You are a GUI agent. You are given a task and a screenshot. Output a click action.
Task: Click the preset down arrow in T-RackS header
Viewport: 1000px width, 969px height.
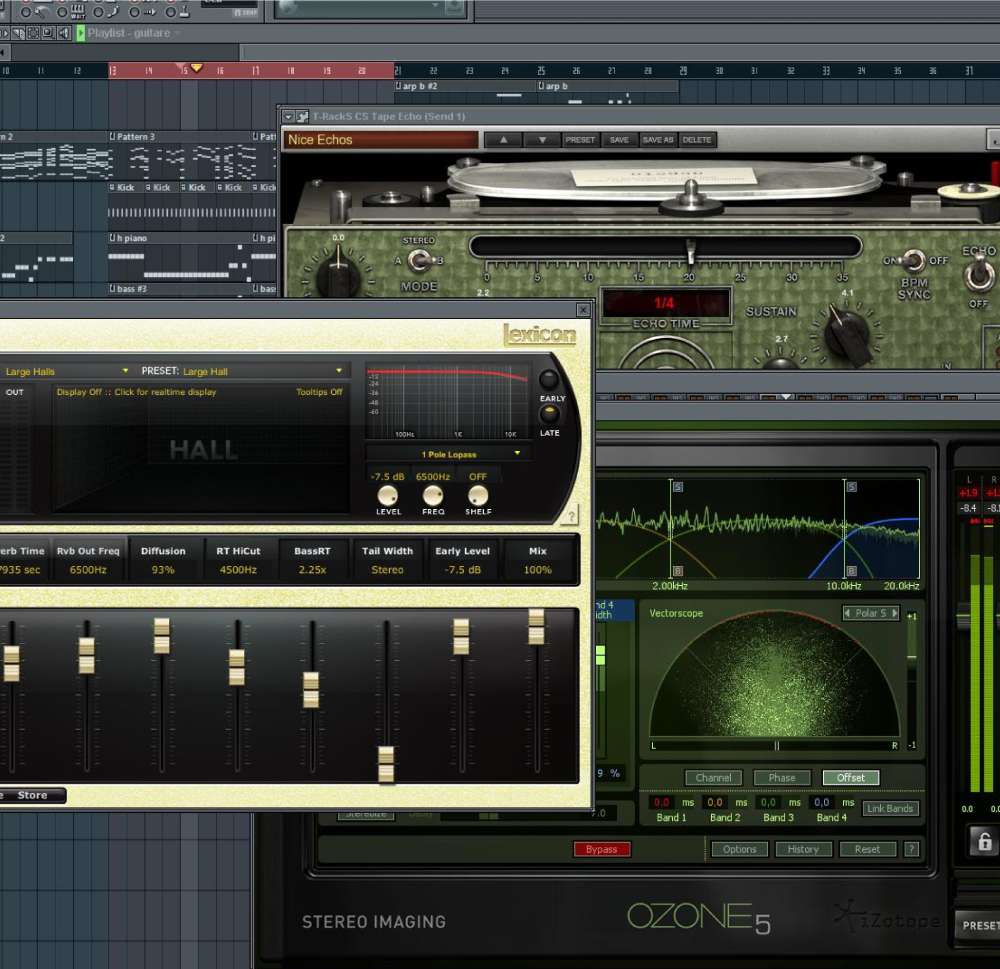(540, 139)
